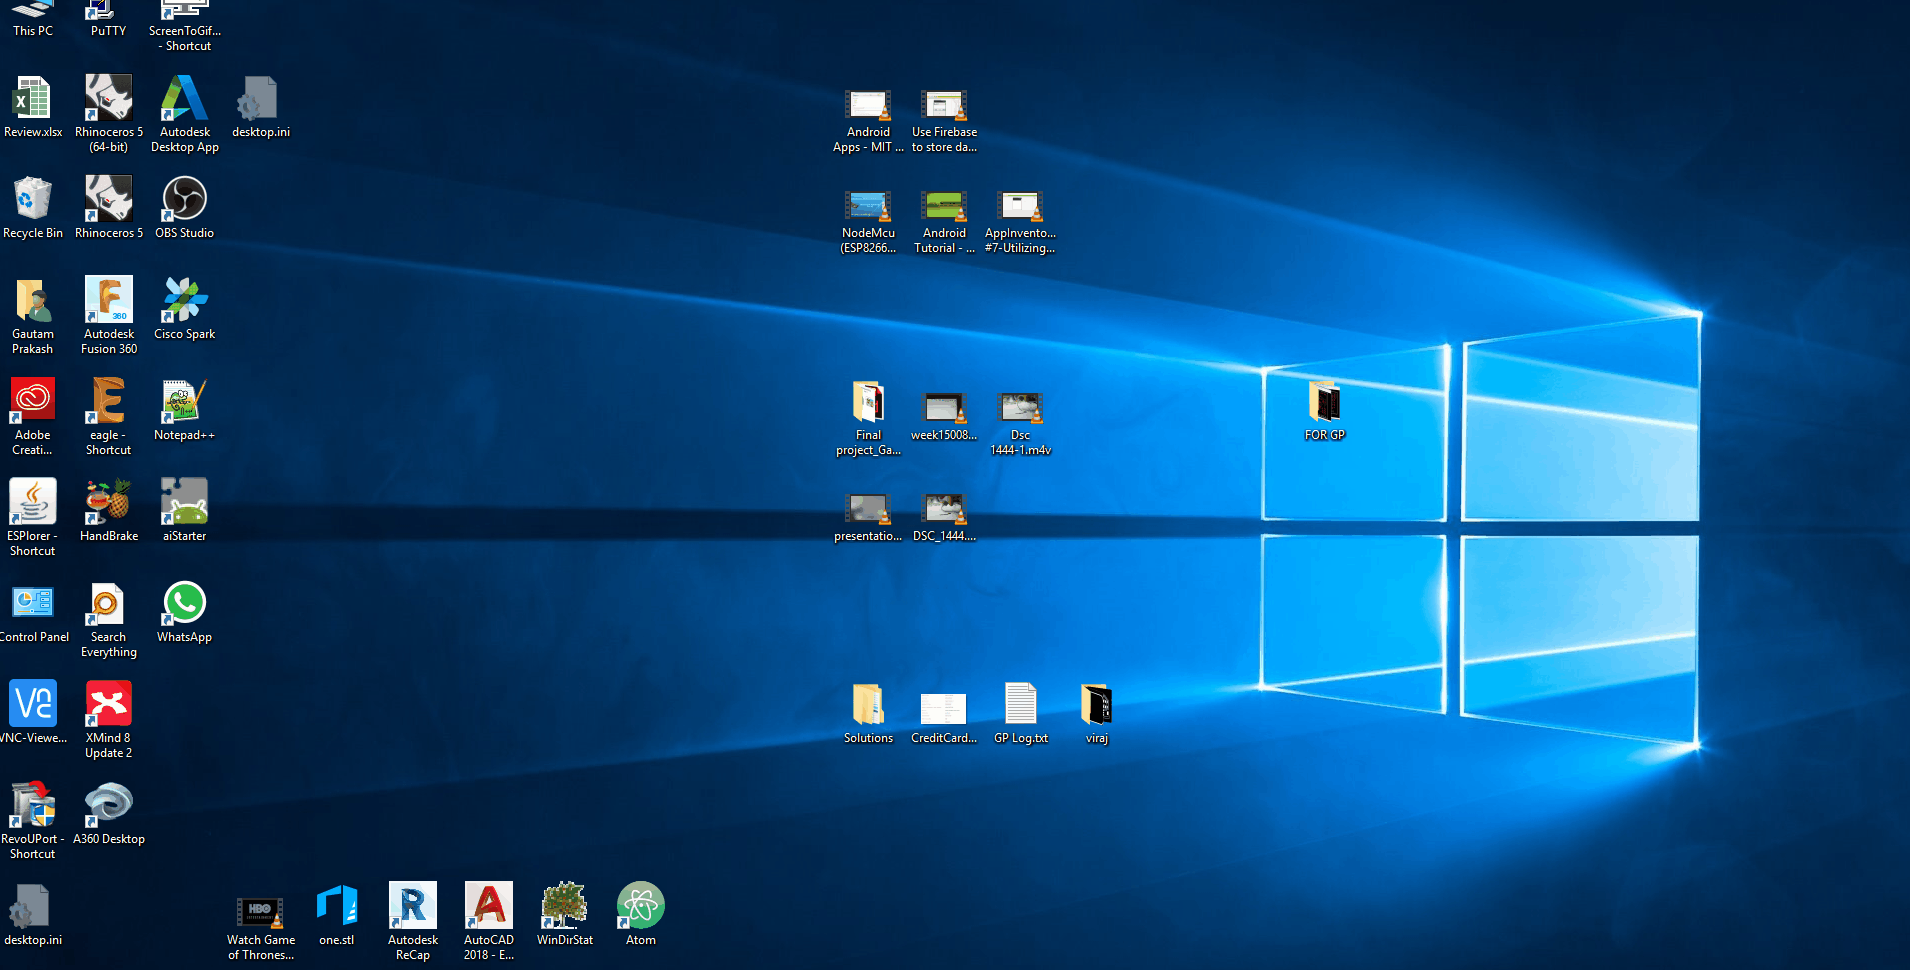Select the Cisco Spark icon
Viewport: 1910px width, 970px height.
(x=185, y=309)
